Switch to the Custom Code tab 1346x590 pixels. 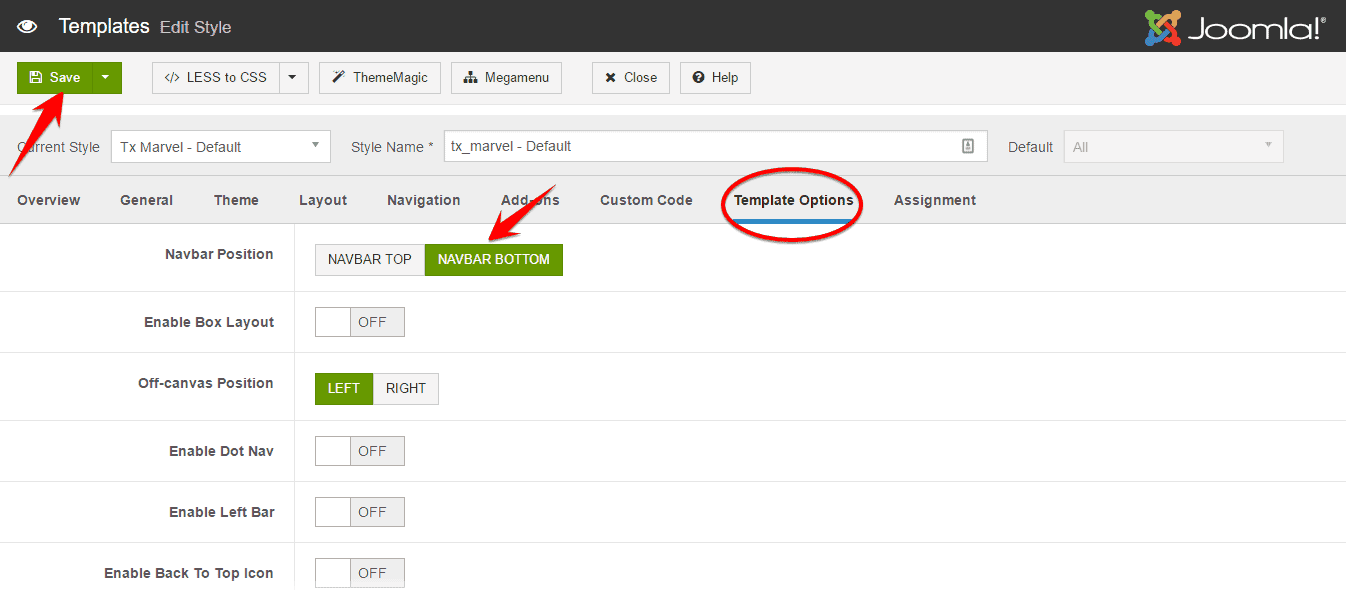coord(646,199)
